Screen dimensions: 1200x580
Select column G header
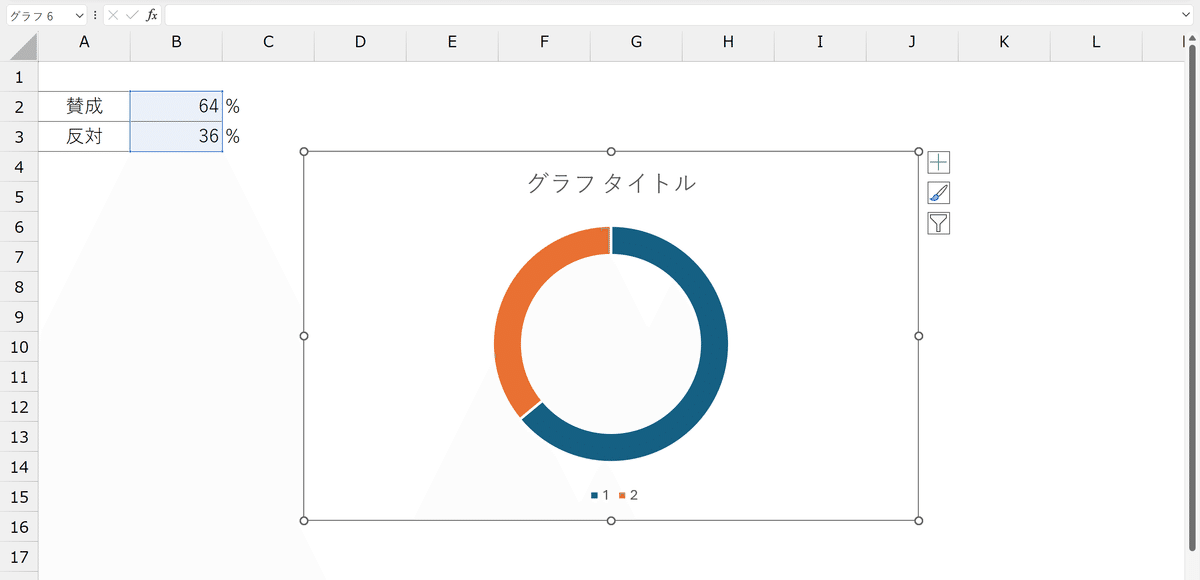[x=636, y=42]
